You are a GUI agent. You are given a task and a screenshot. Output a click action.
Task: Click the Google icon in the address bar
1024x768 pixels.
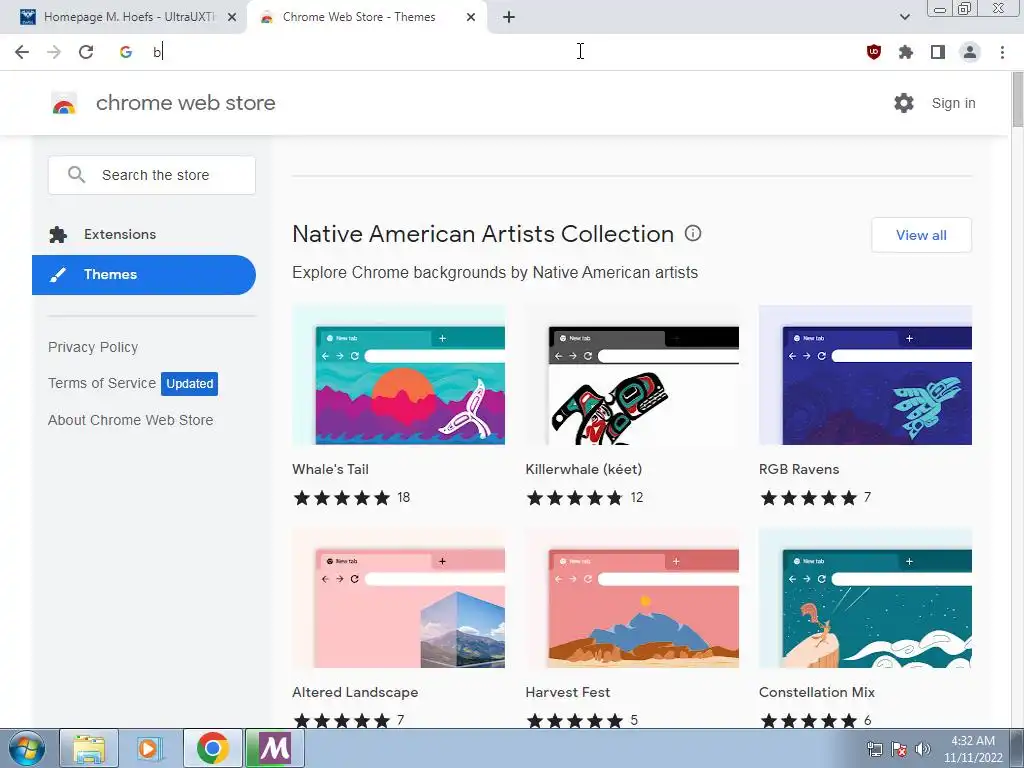(126, 52)
